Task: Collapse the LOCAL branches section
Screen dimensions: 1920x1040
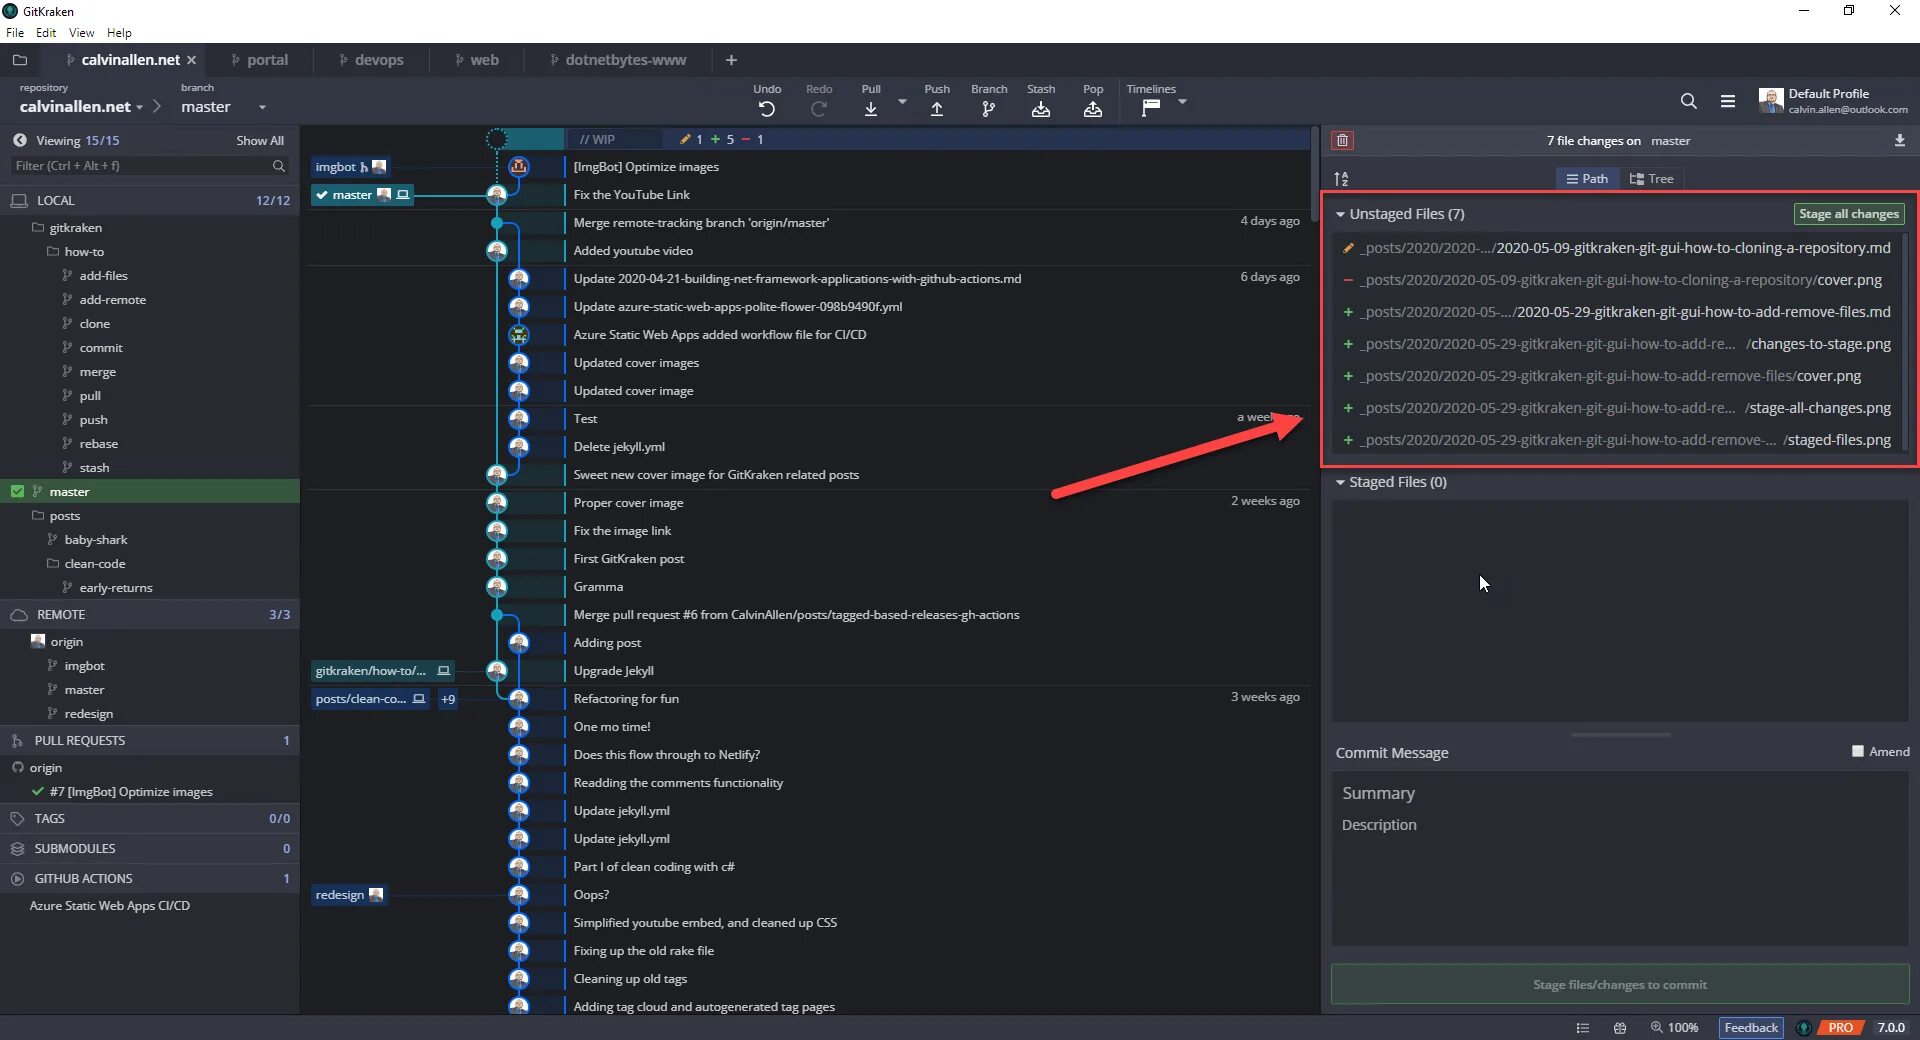Action: point(150,200)
